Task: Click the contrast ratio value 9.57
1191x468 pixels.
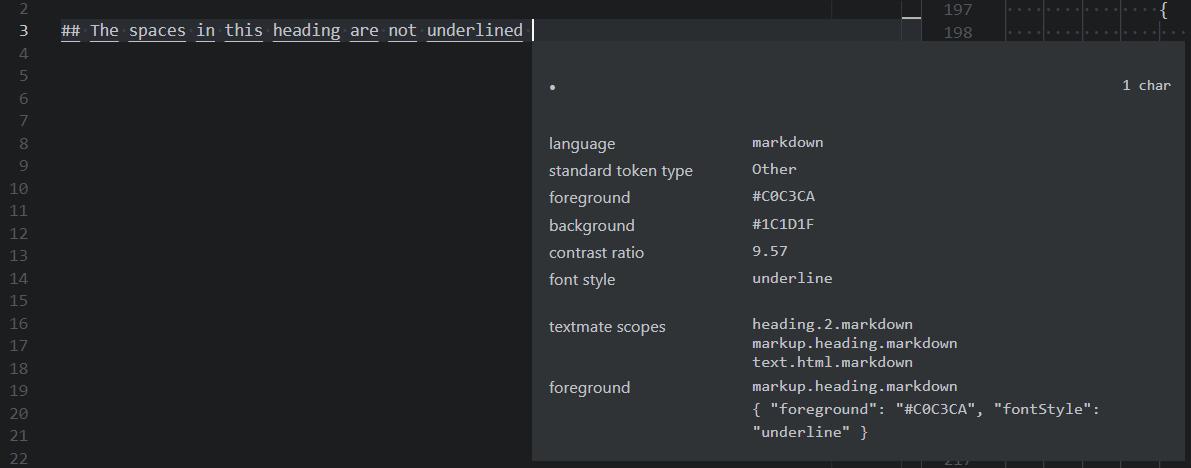Action: (x=769, y=251)
